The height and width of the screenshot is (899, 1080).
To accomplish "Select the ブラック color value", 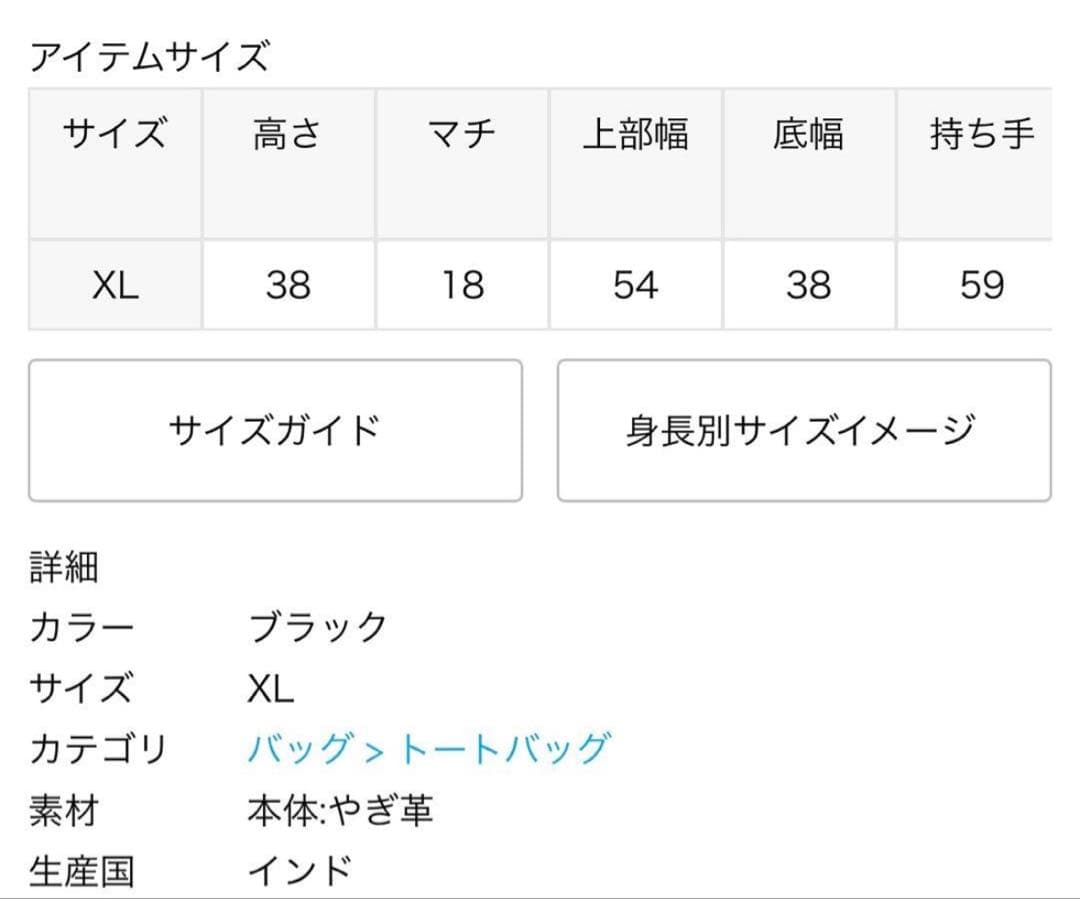I will pos(317,628).
